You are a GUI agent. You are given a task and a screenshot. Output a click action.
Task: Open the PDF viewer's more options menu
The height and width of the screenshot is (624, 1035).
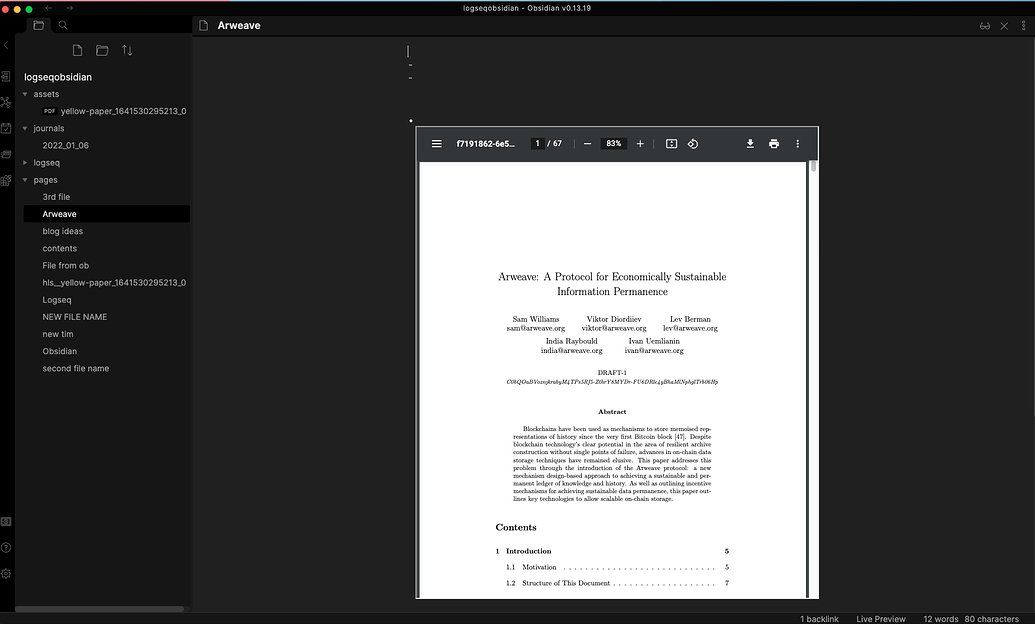(797, 143)
